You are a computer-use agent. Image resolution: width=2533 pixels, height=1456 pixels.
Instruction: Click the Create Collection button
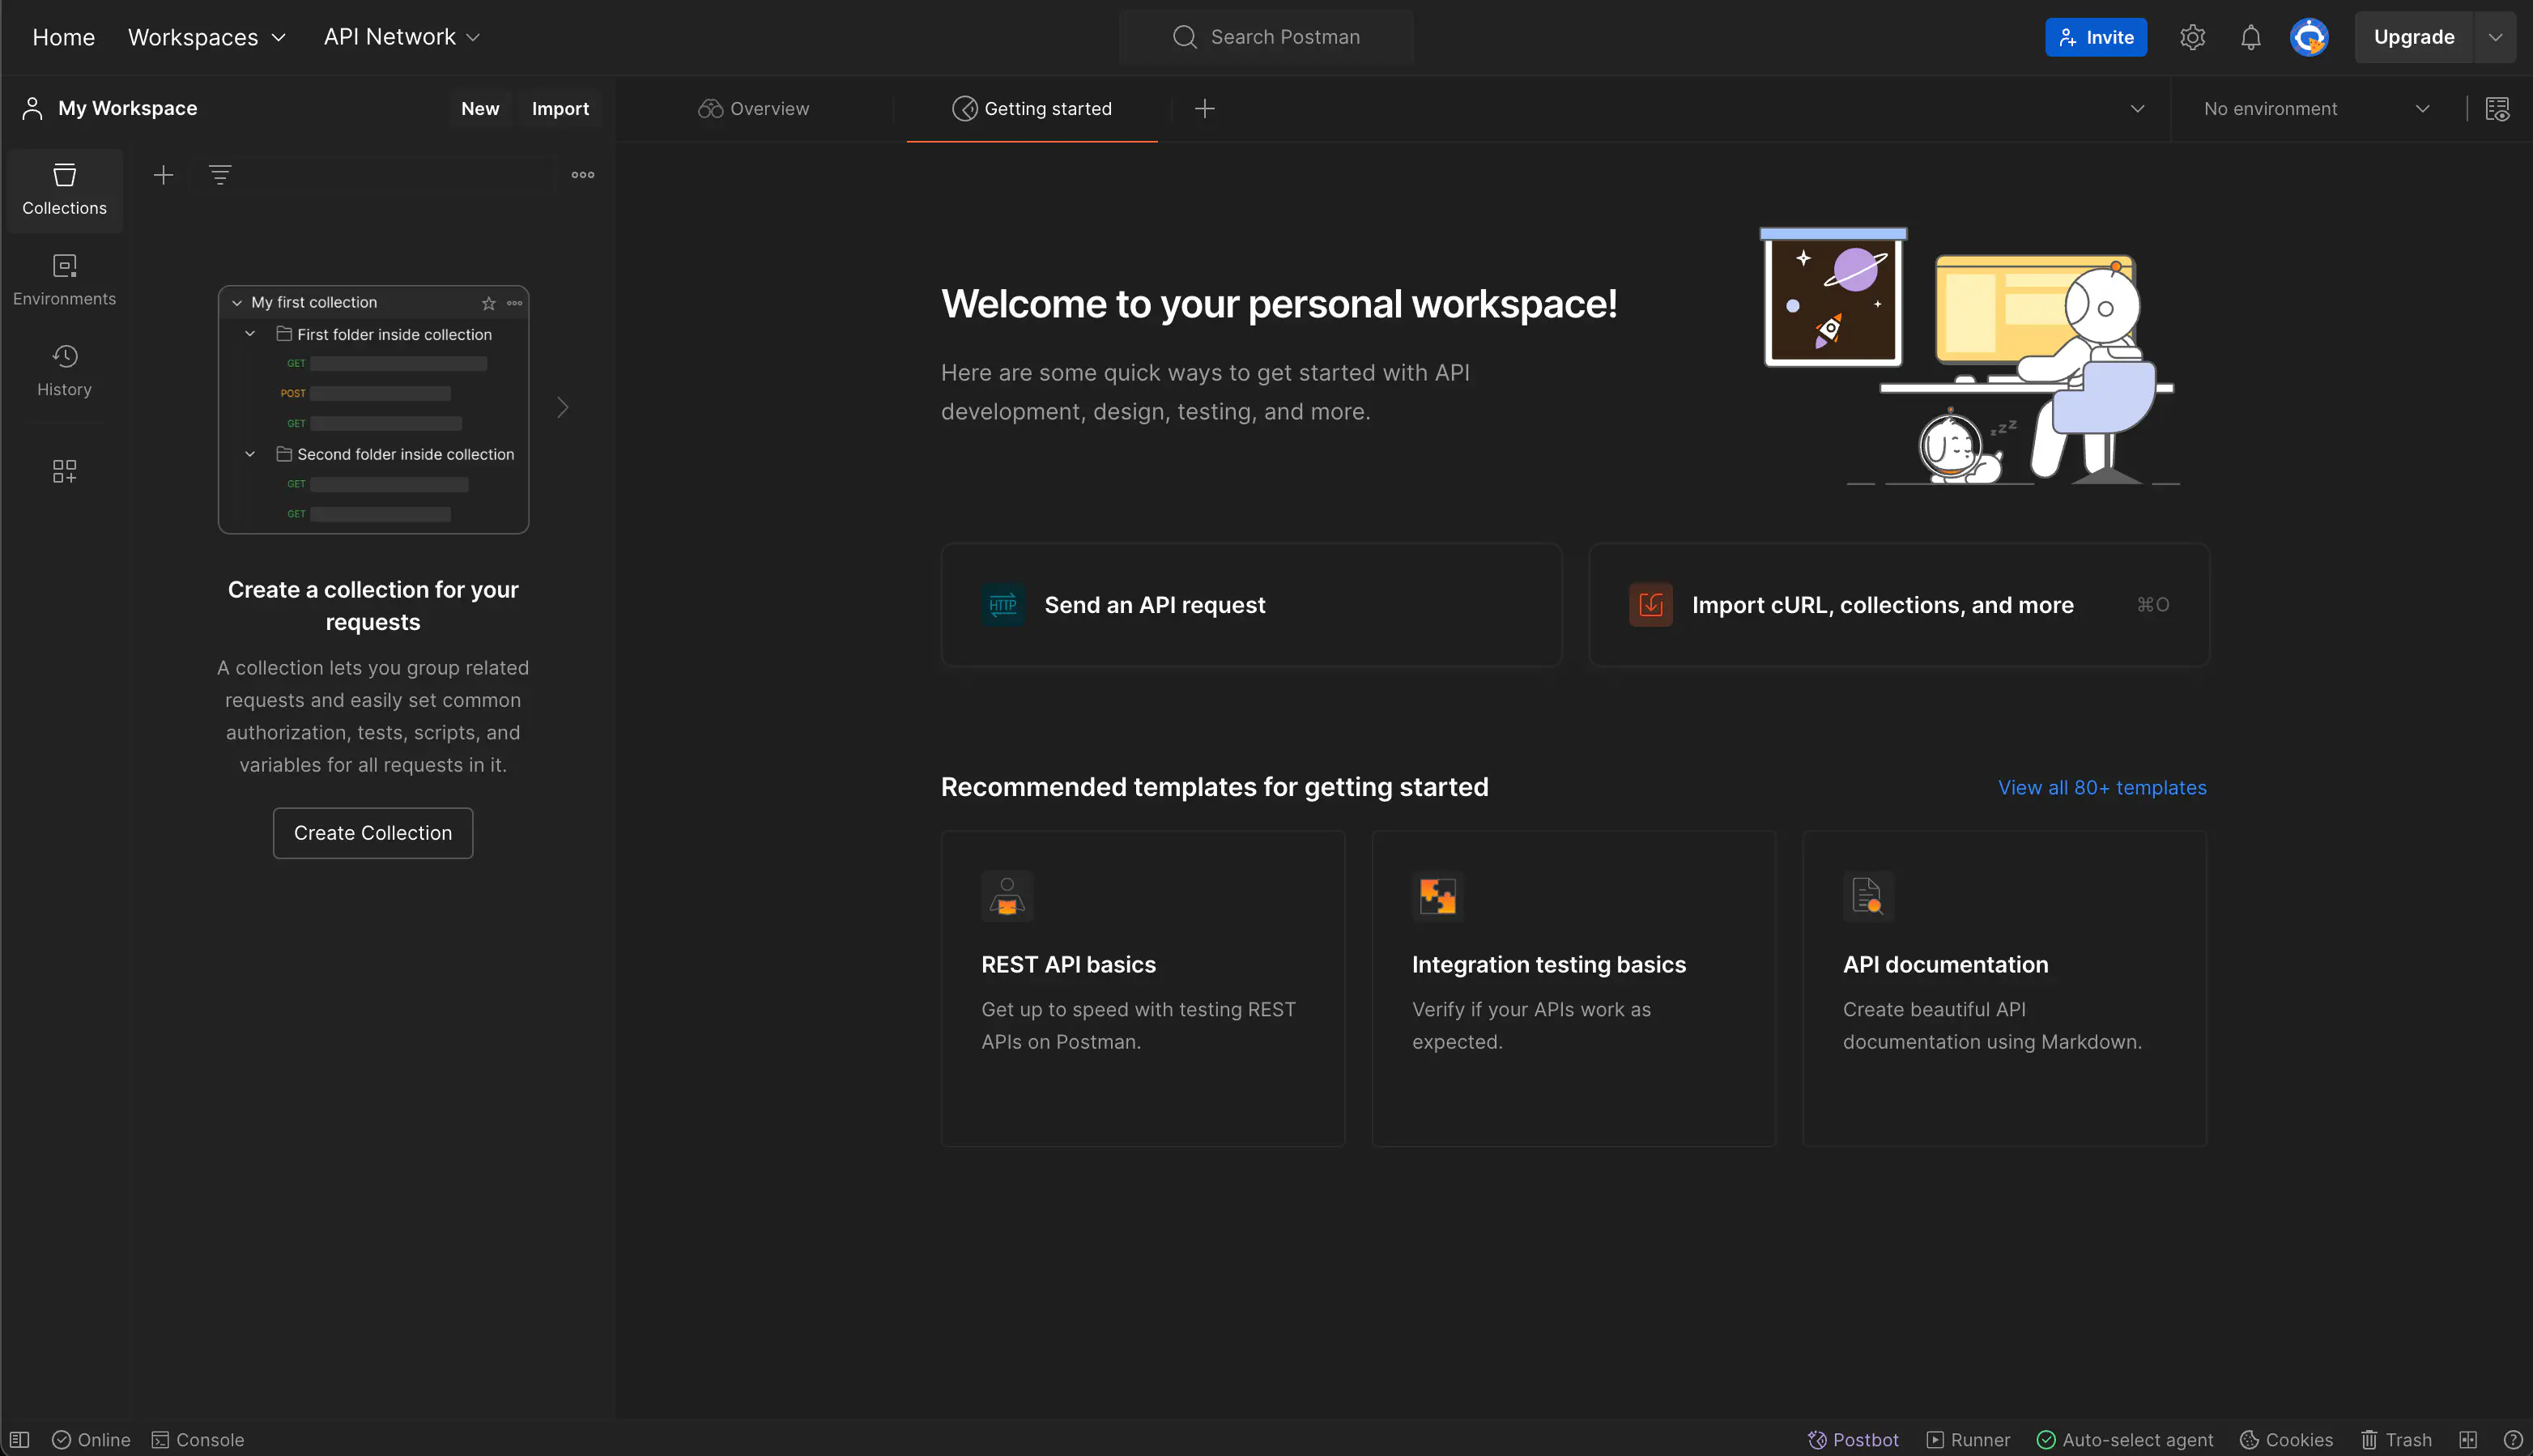tap(373, 833)
